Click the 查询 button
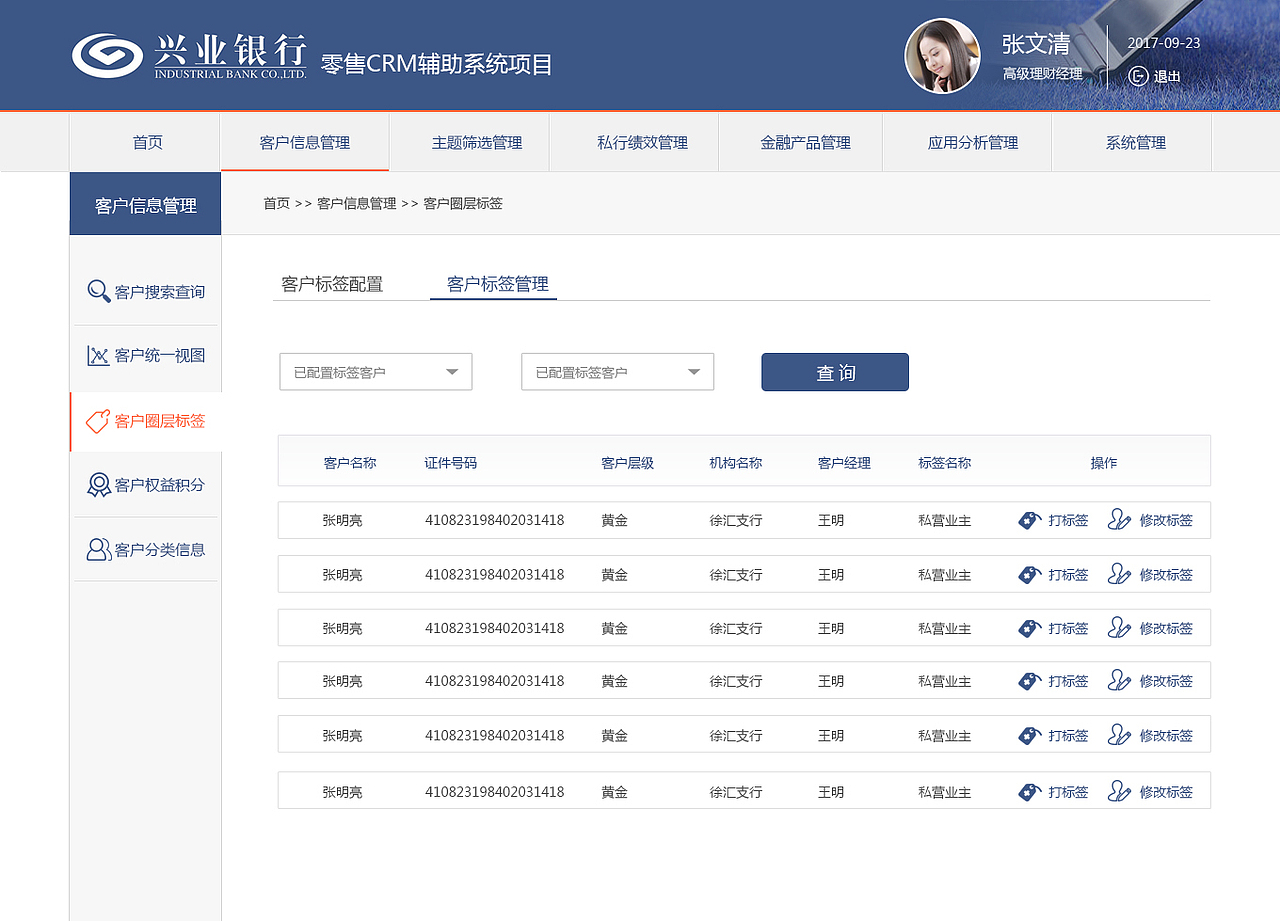The width and height of the screenshot is (1280, 921). point(835,371)
